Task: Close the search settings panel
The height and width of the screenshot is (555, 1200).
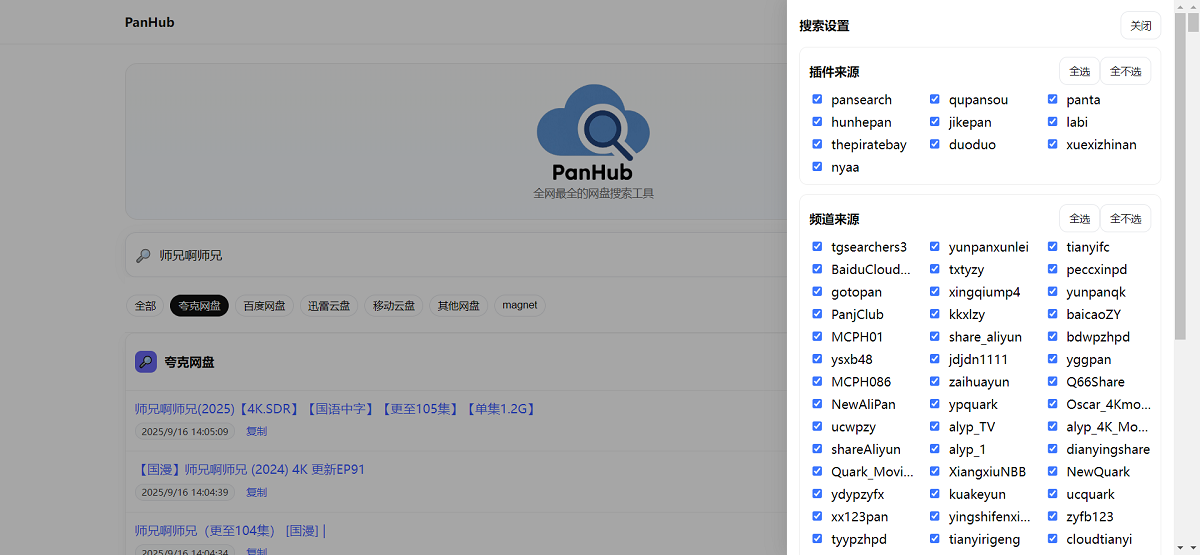Action: (1140, 26)
